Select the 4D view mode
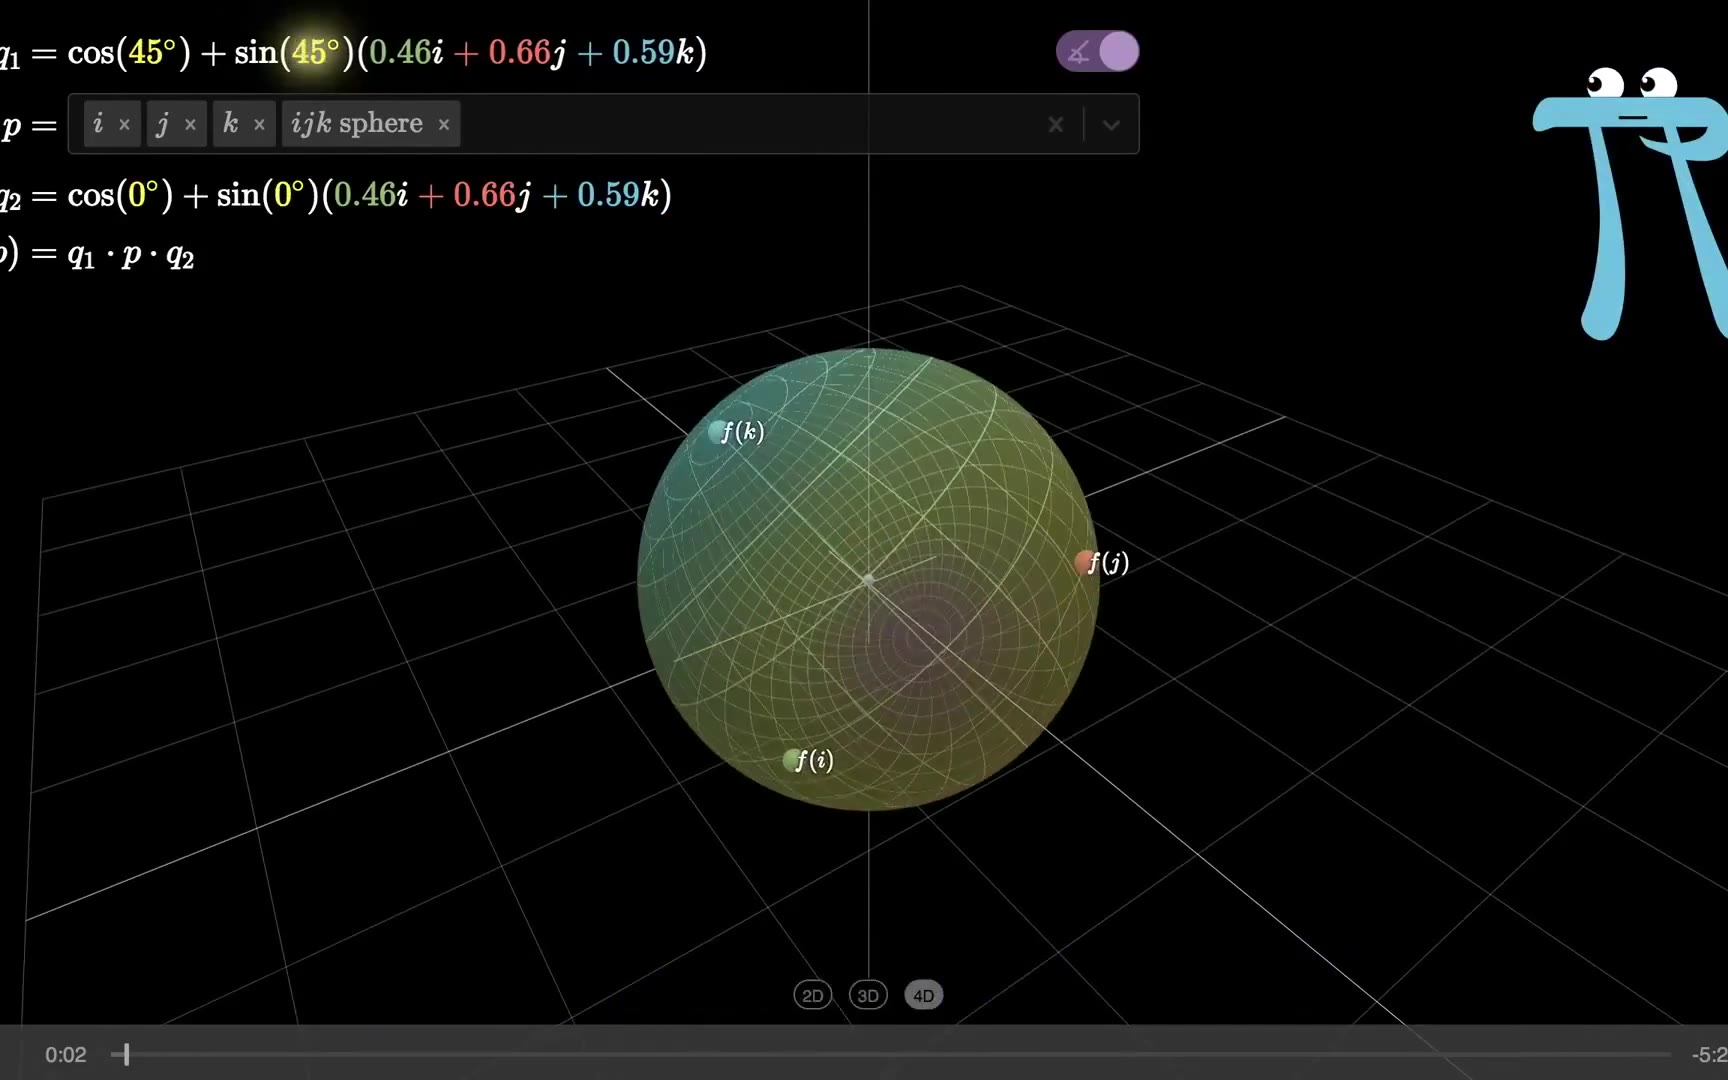 (923, 995)
